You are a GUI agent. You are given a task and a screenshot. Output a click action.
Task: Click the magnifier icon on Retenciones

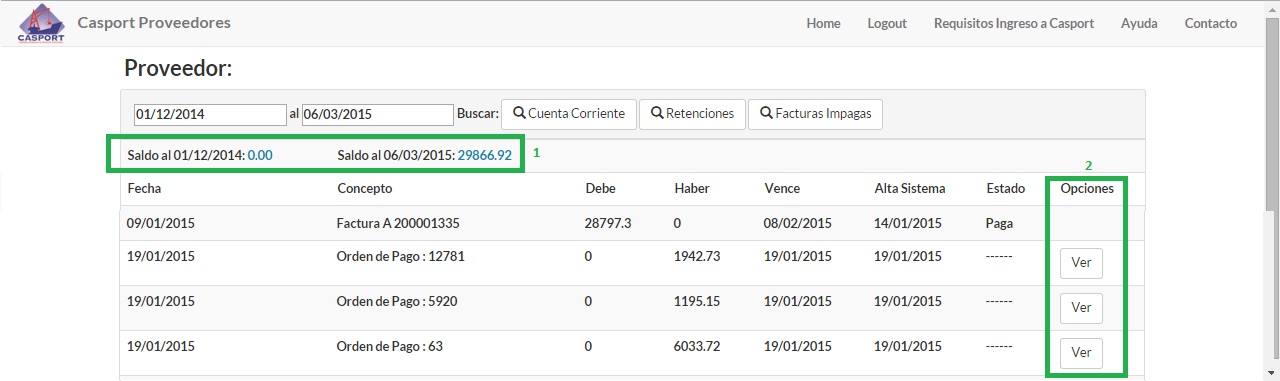[x=657, y=113]
